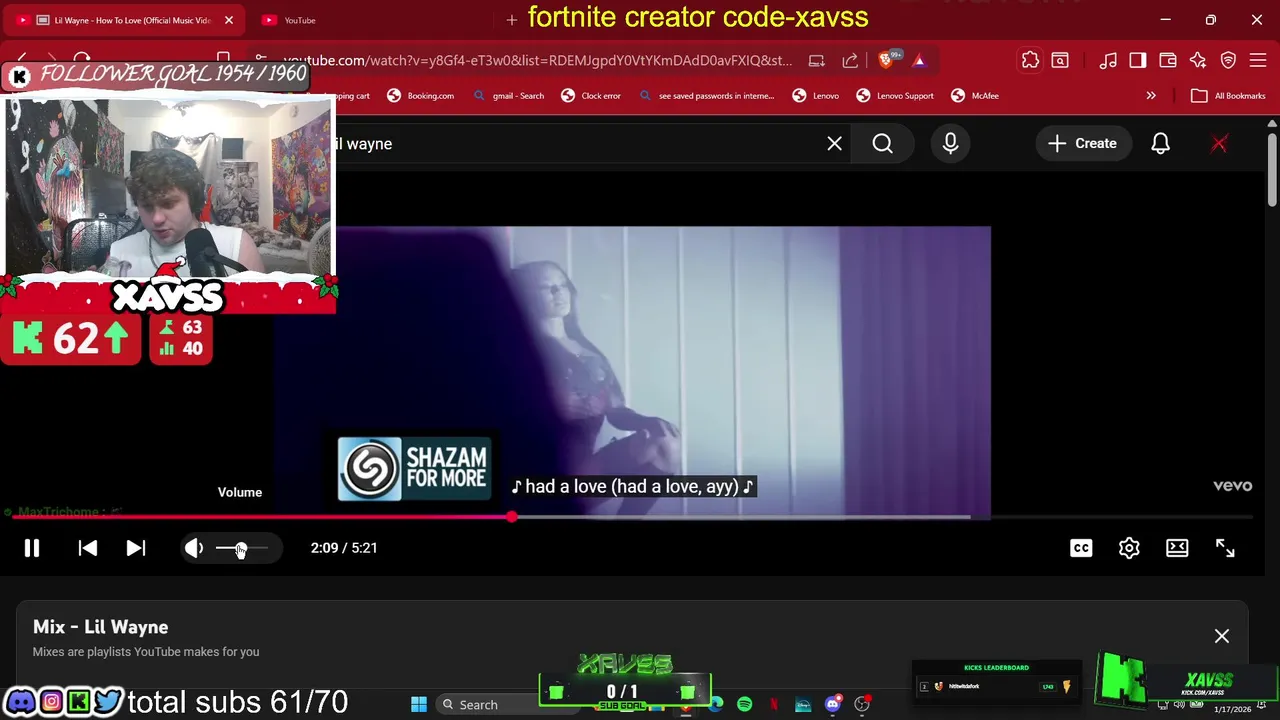The height and width of the screenshot is (720, 1280).
Task: Skip to the next video
Action: click(135, 548)
